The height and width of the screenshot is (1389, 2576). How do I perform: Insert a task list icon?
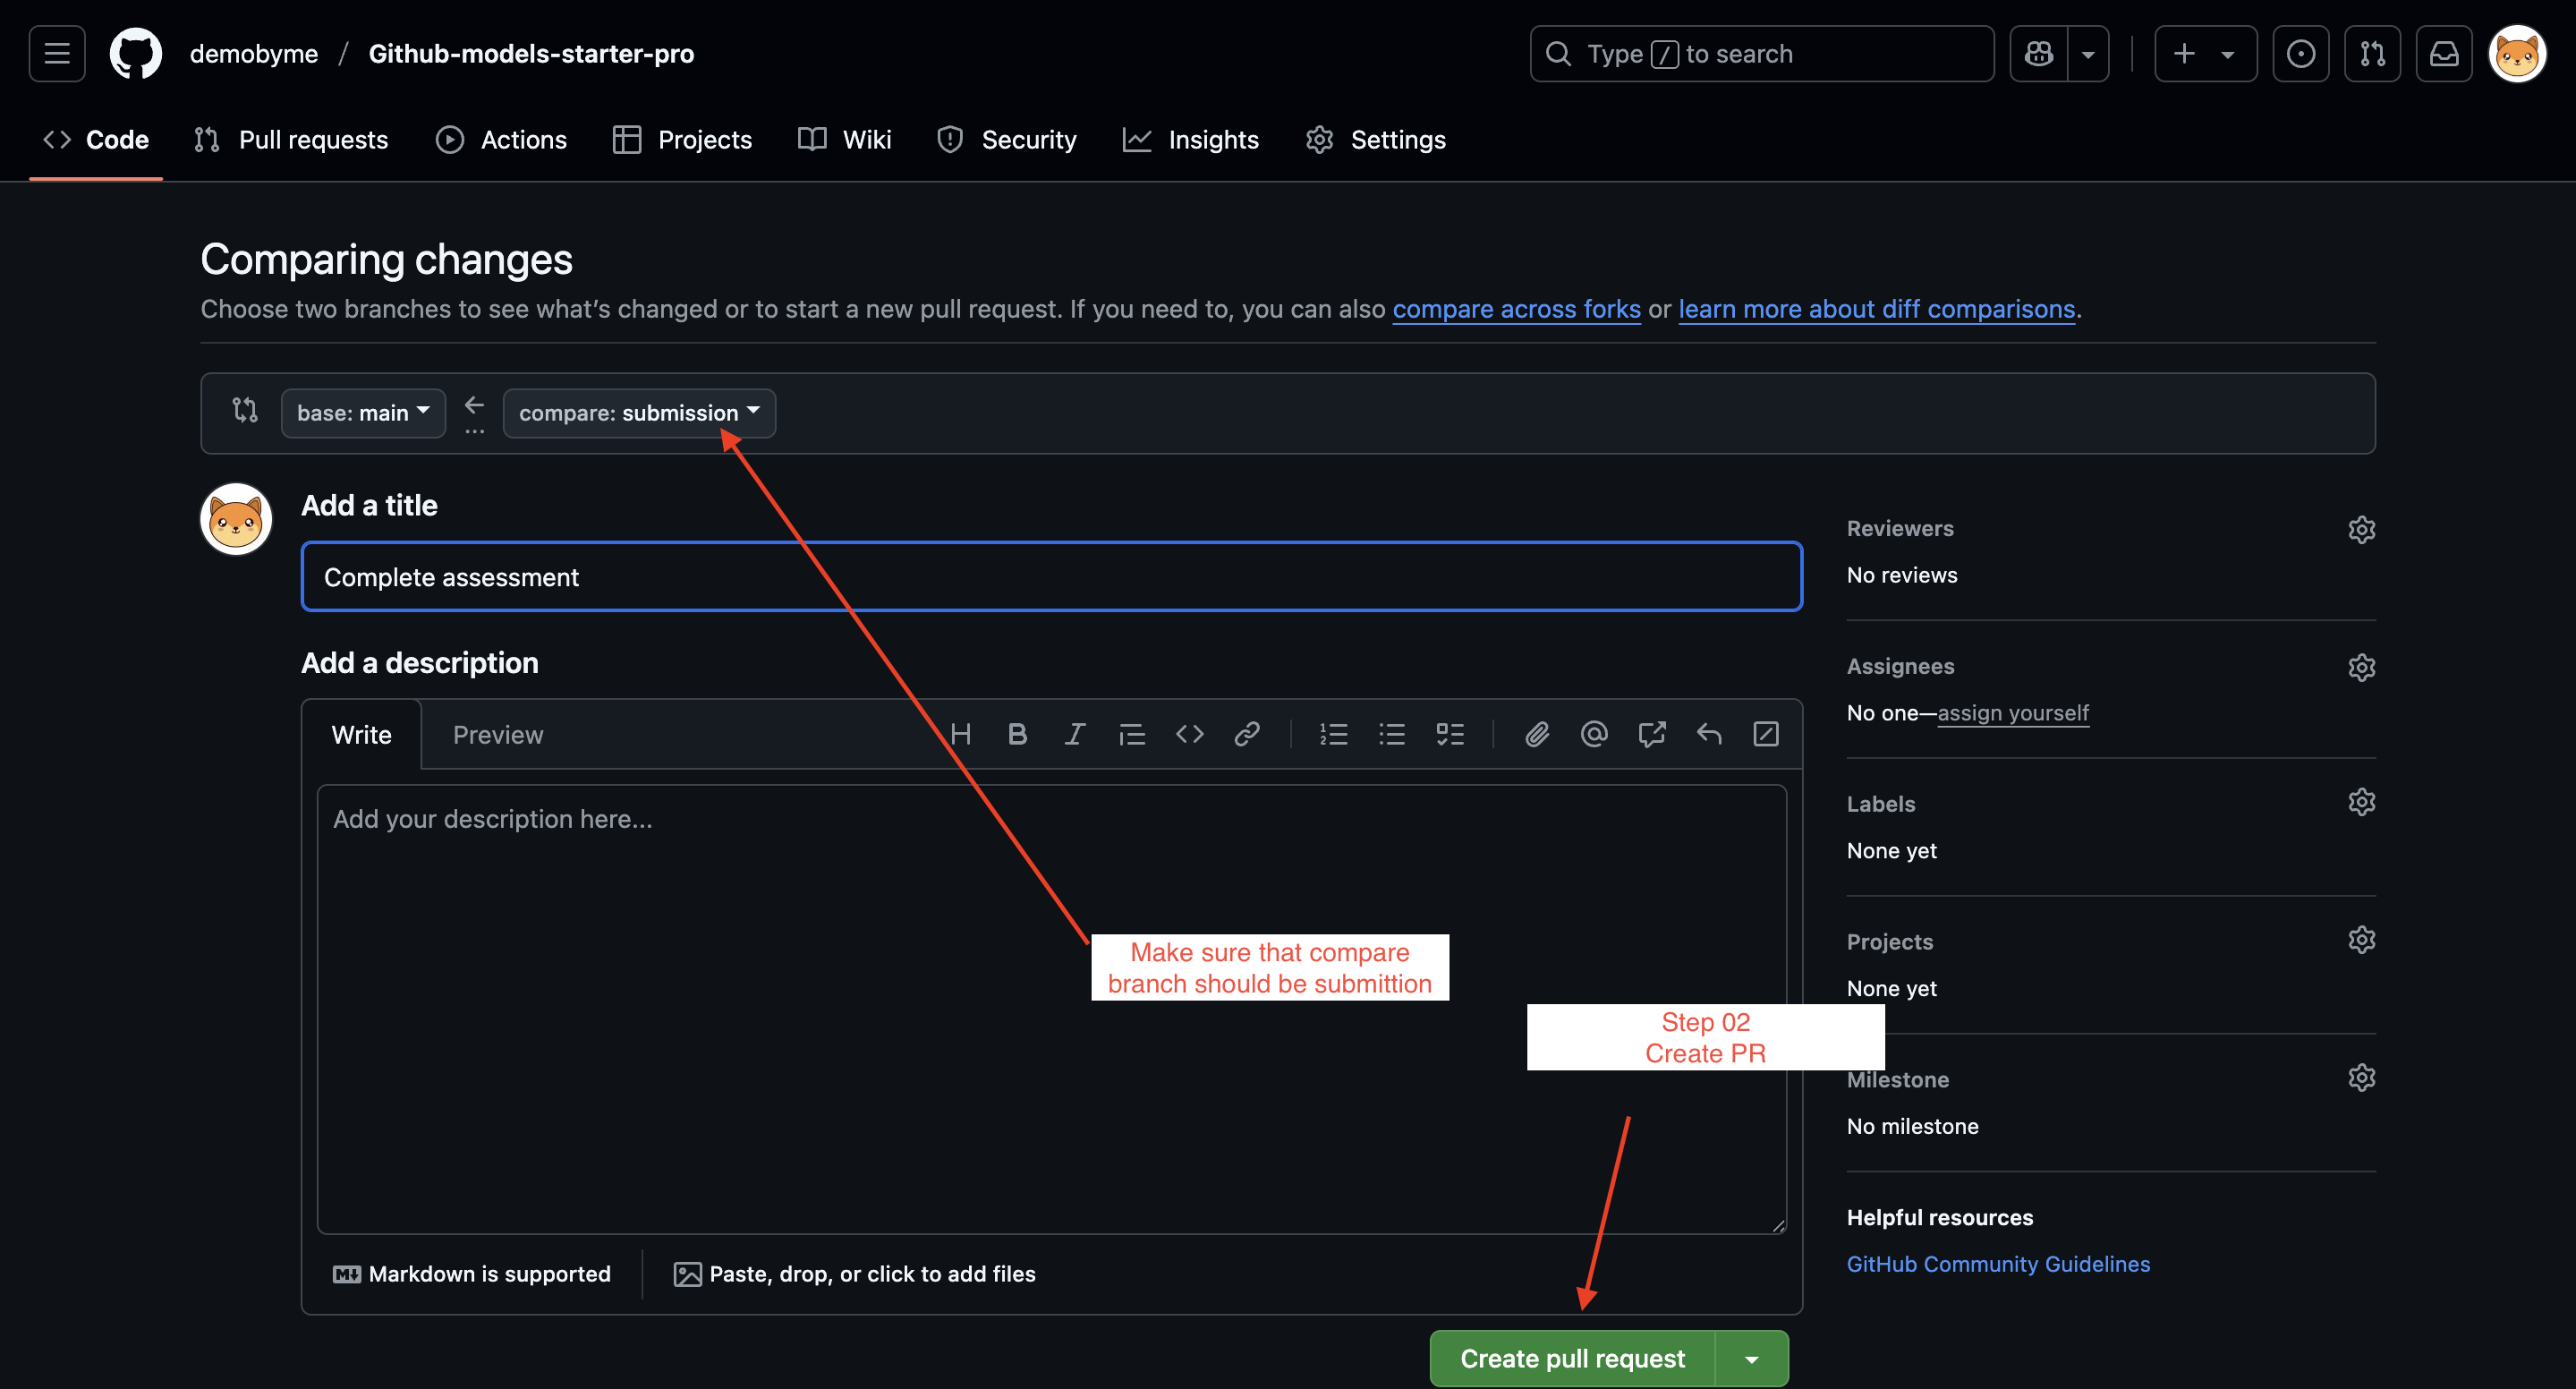[x=1449, y=734]
